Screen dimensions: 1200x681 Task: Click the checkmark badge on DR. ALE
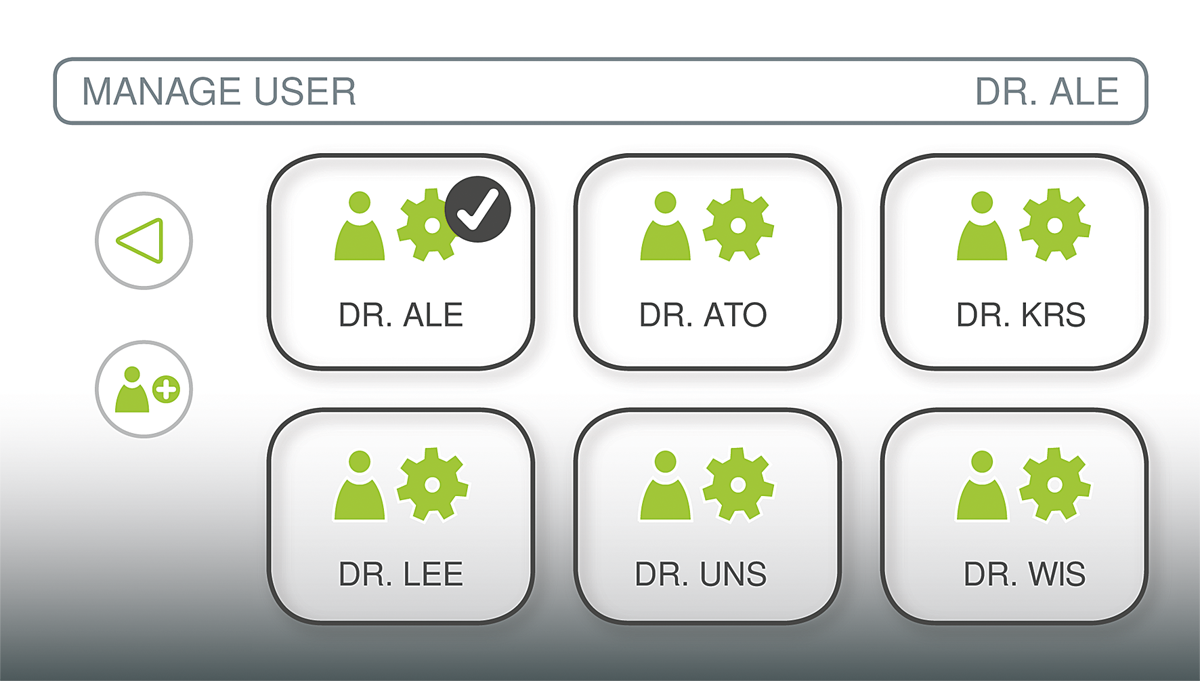pyautogui.click(x=478, y=208)
